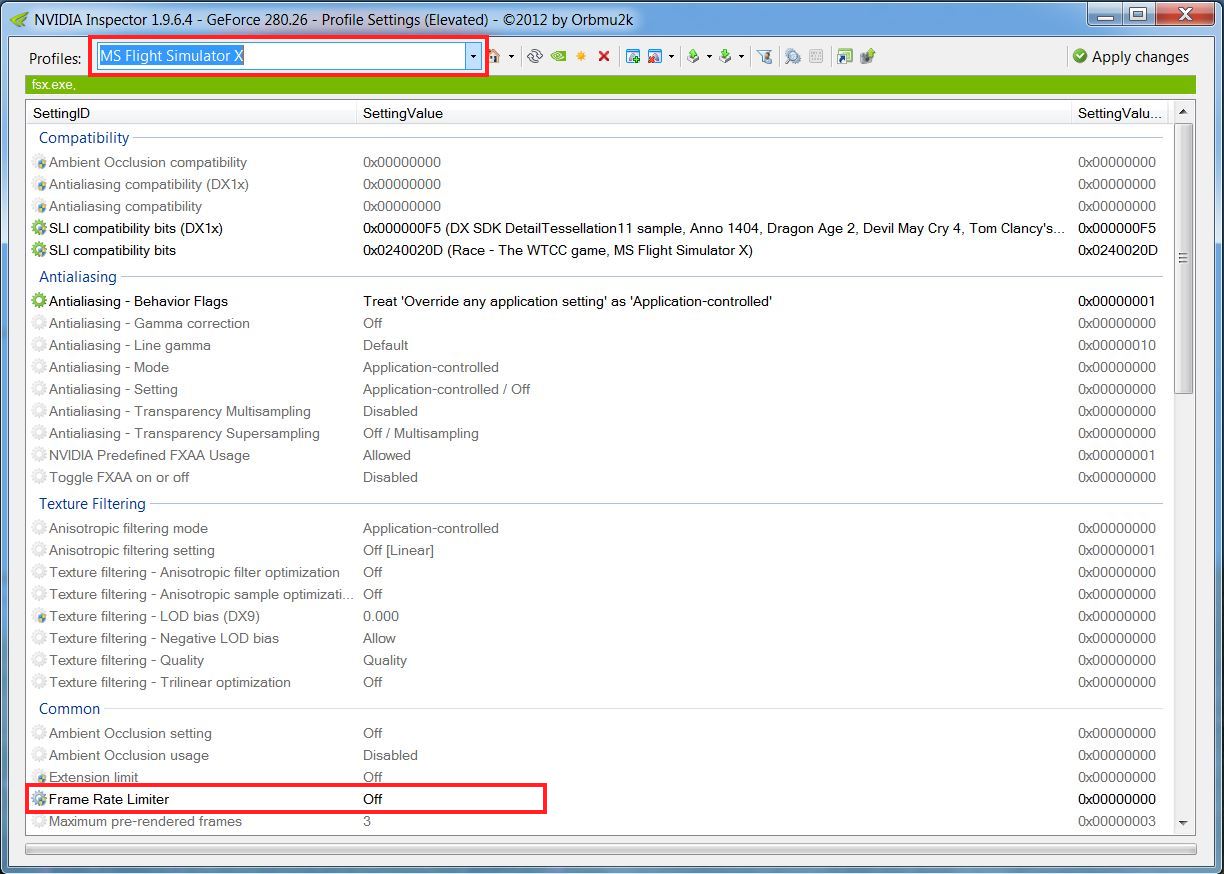The image size is (1224, 874).
Task: Select Ambient Occlusion usage row
Action: click(596, 755)
